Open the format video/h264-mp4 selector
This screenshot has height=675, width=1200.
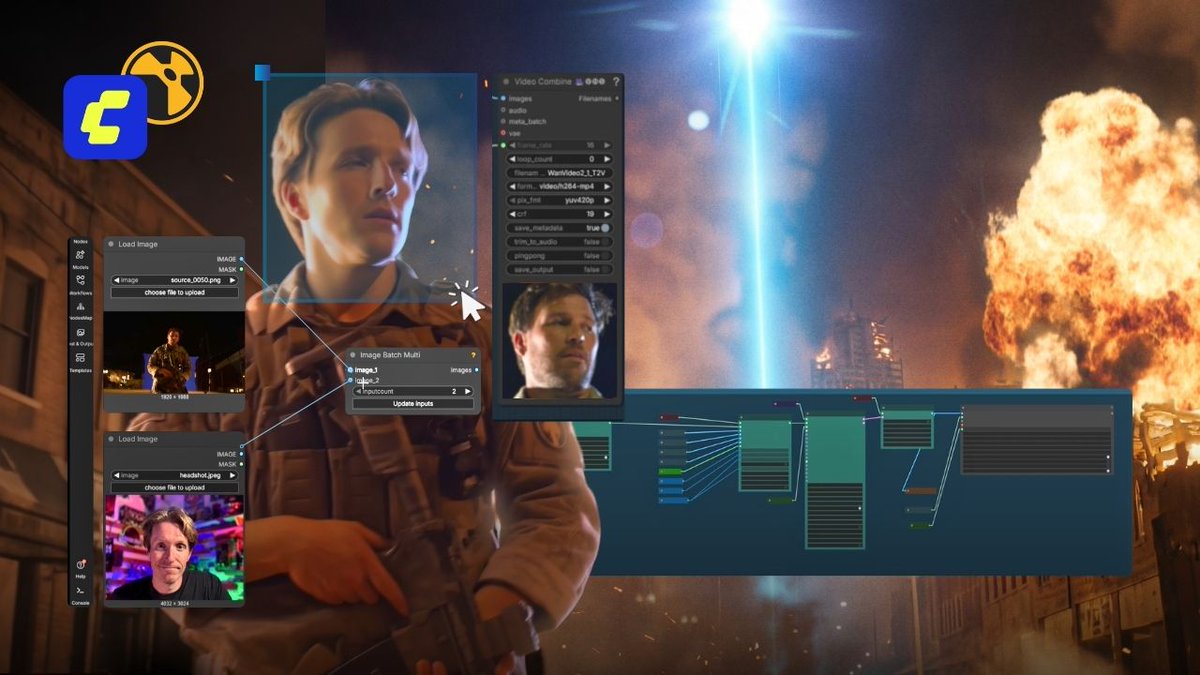pos(560,186)
